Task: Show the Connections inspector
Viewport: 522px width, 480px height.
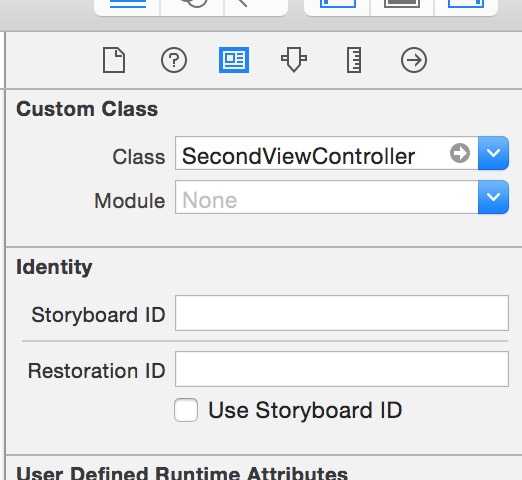Action: click(x=414, y=60)
